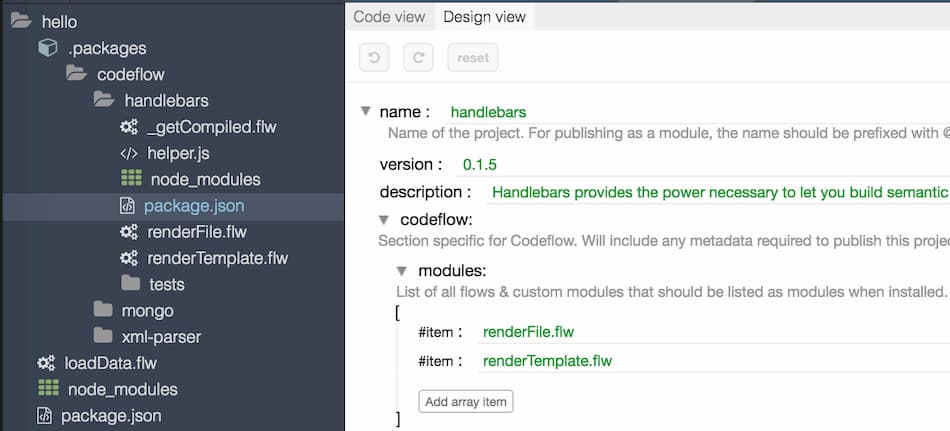Select the handlebars folder label
Screen dimensions: 950x431
[167, 101]
